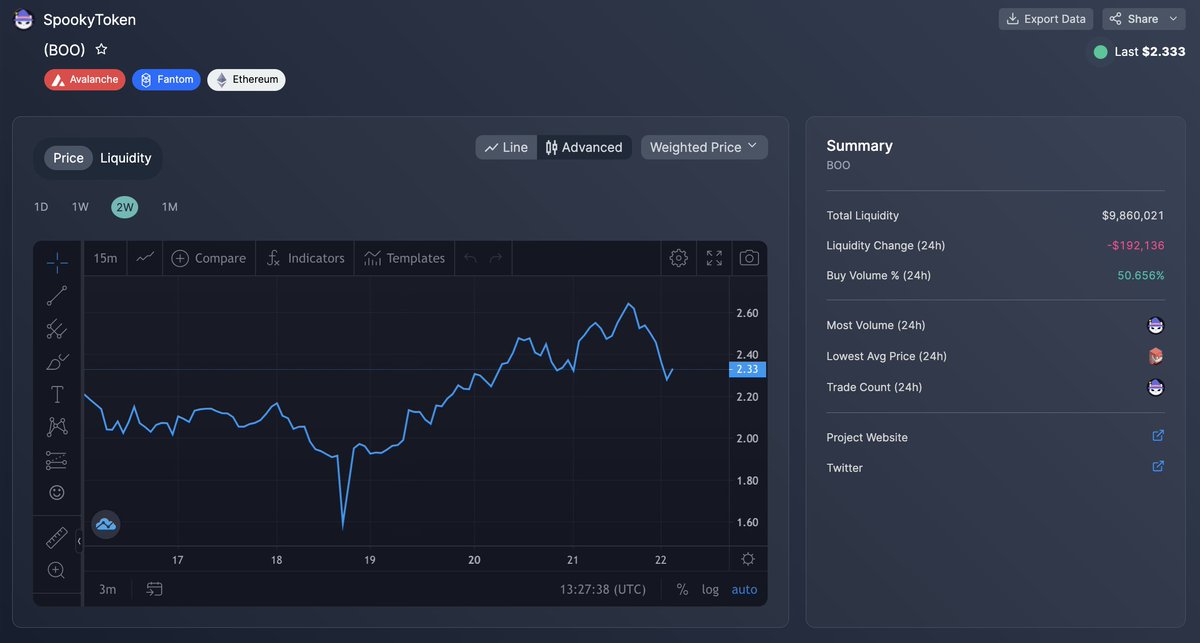Open the 15m interval selector
Screen dimensions: 1200x643
[105, 258]
